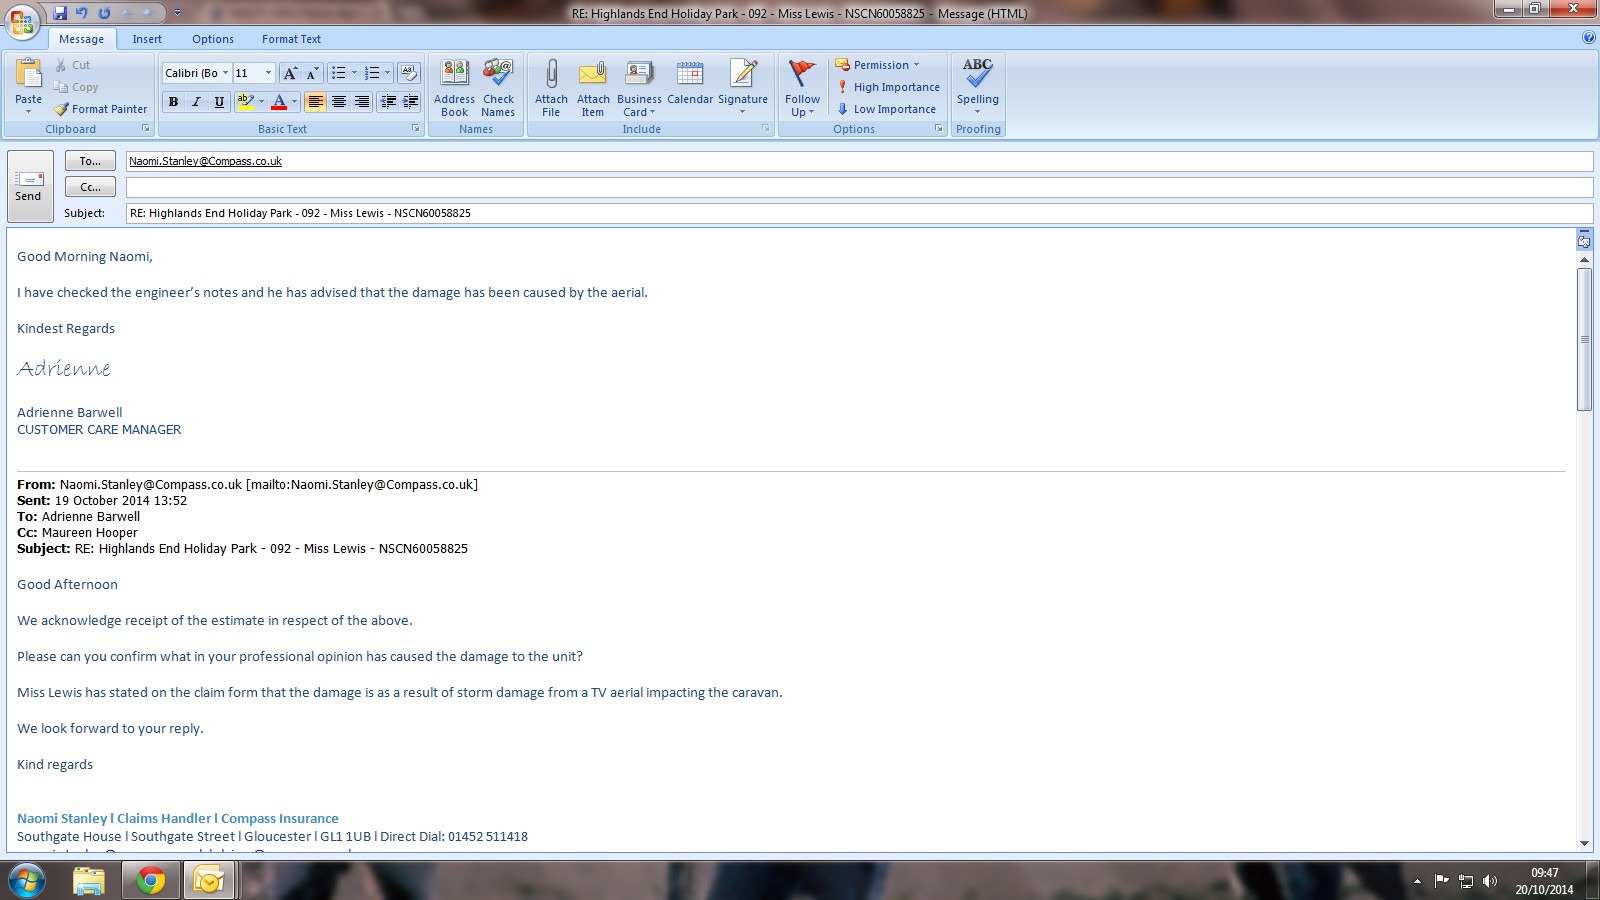Screen dimensions: 1600x900
Task: Click the font color red A swatch
Action: tap(279, 102)
